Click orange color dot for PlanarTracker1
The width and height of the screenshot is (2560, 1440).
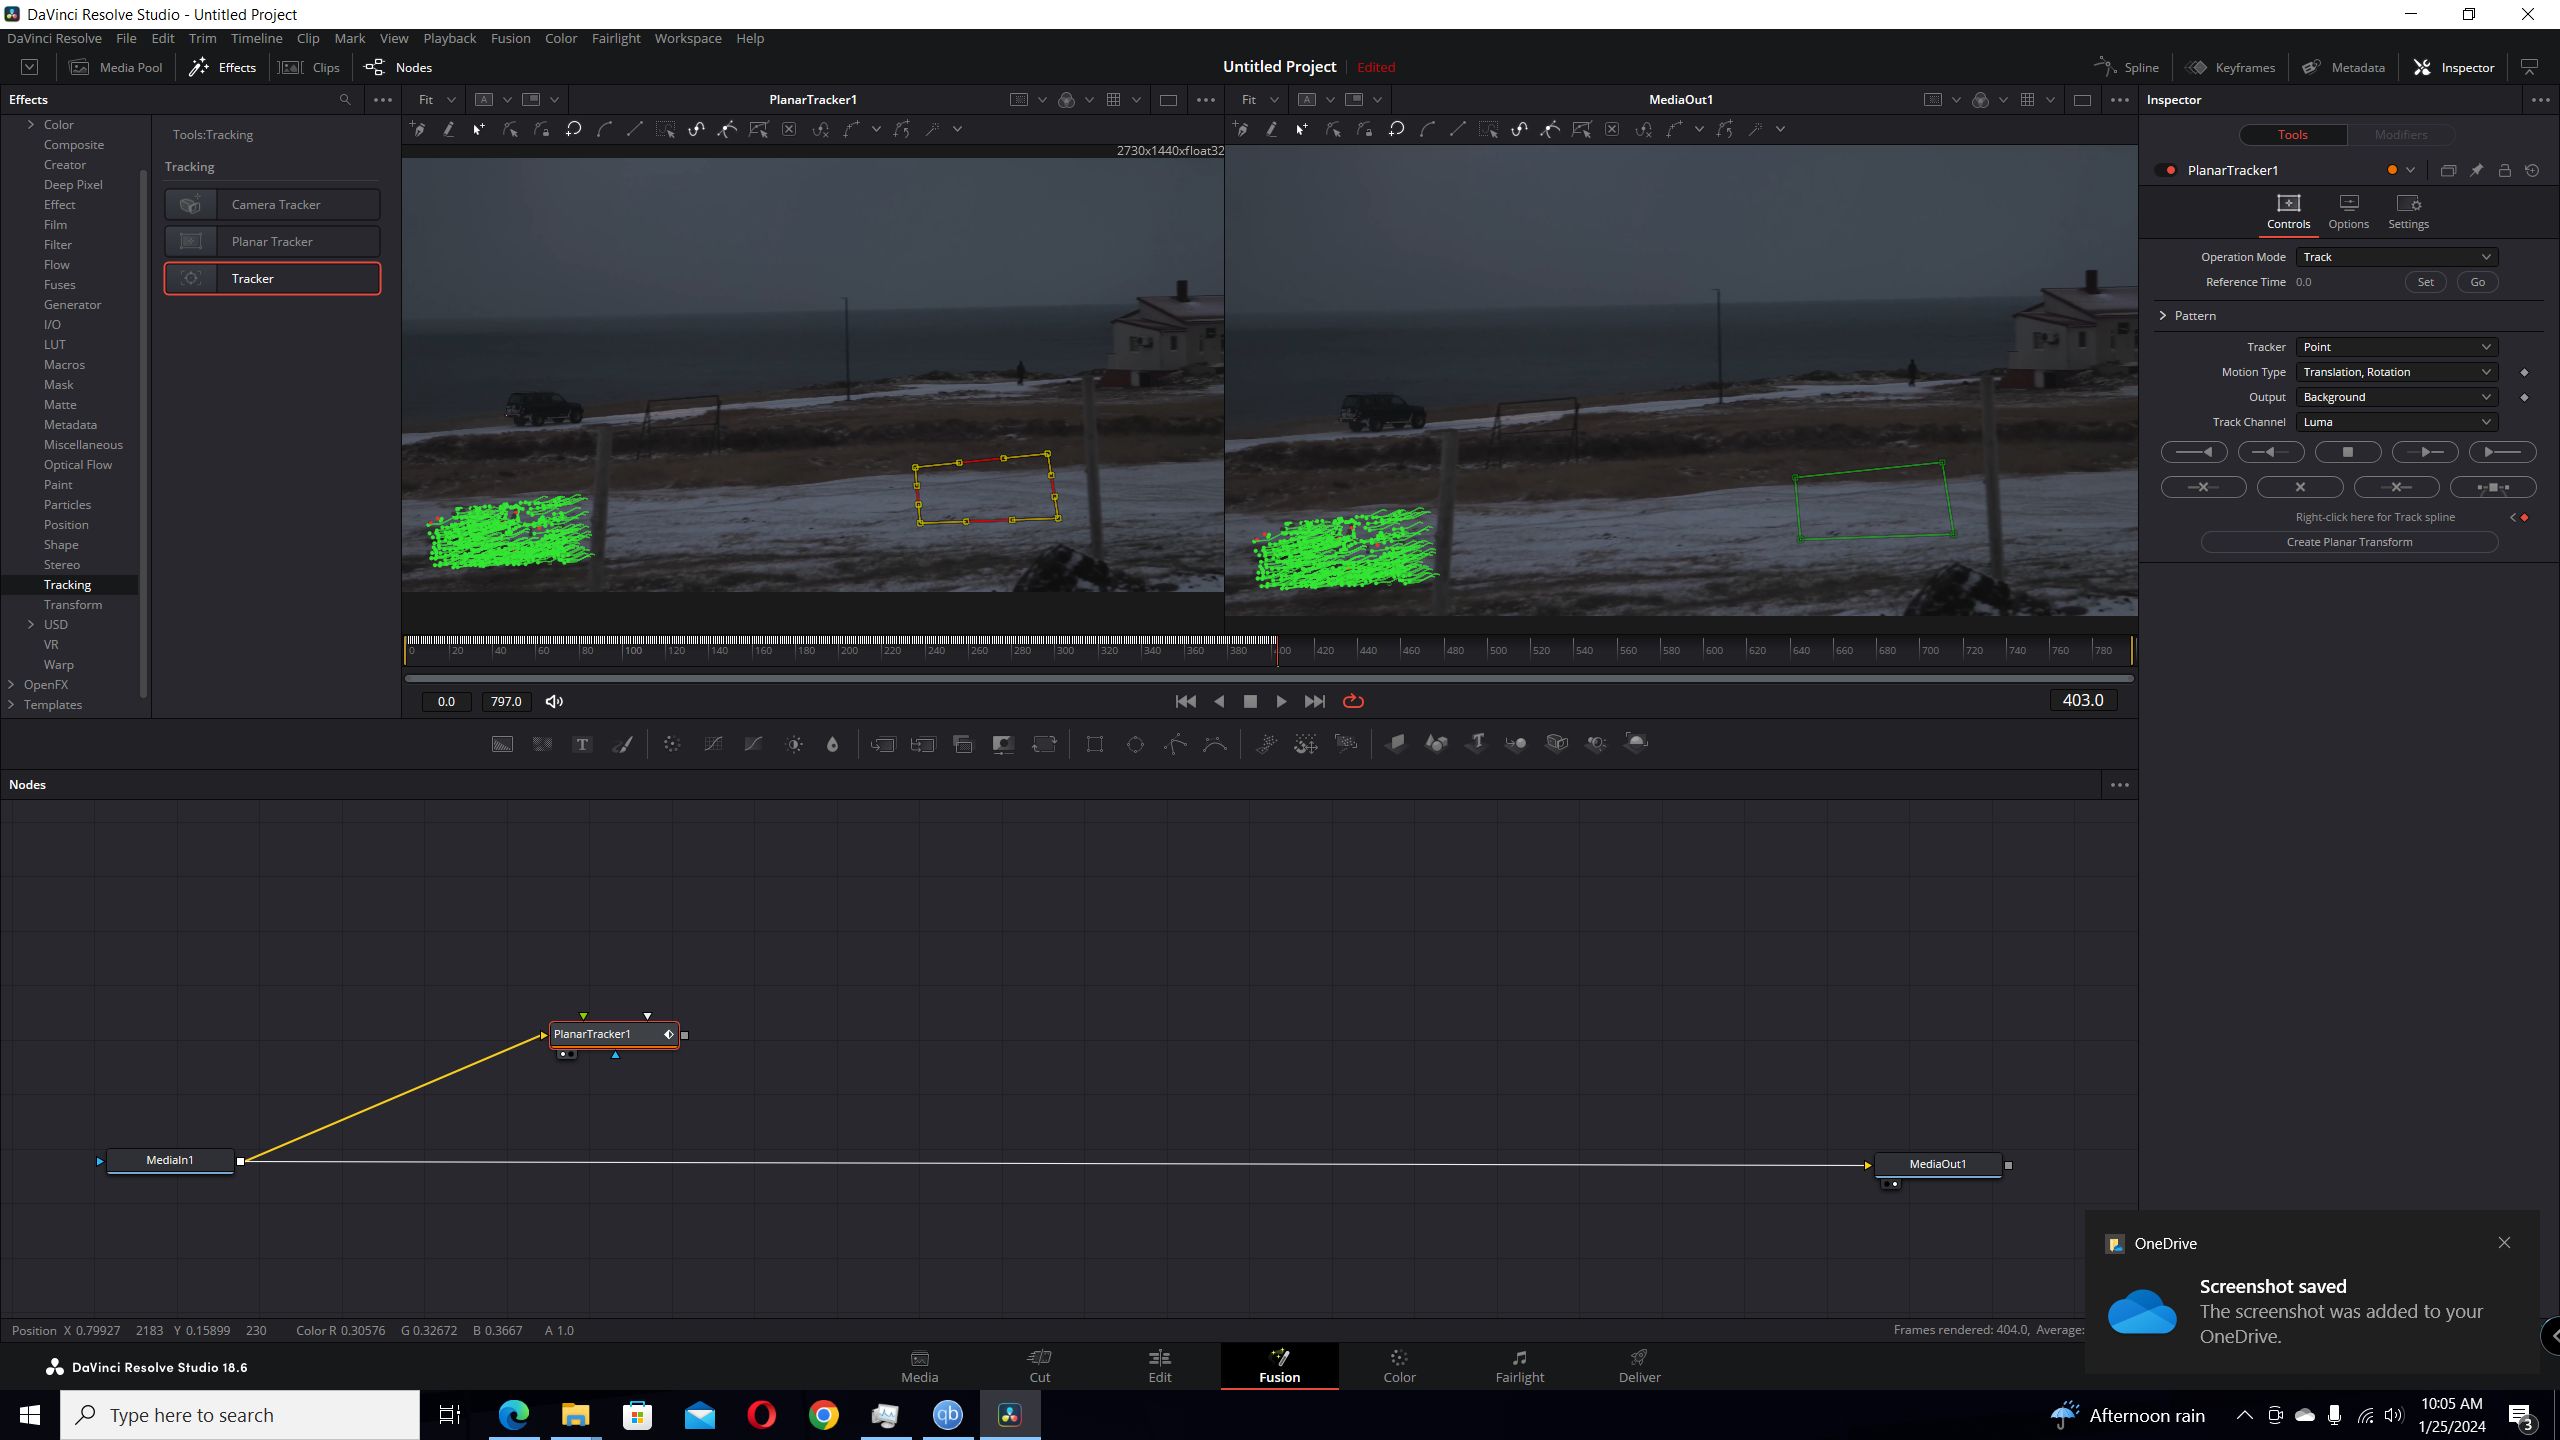(x=2392, y=171)
